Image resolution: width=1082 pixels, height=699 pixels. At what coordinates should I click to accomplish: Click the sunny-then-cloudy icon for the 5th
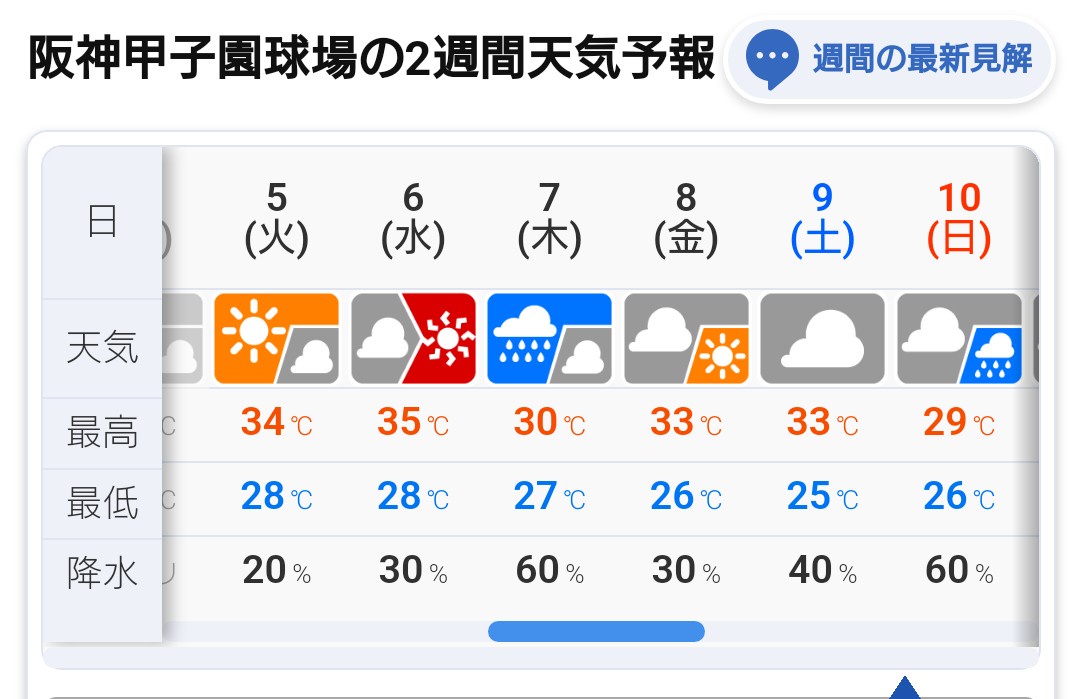pos(276,338)
